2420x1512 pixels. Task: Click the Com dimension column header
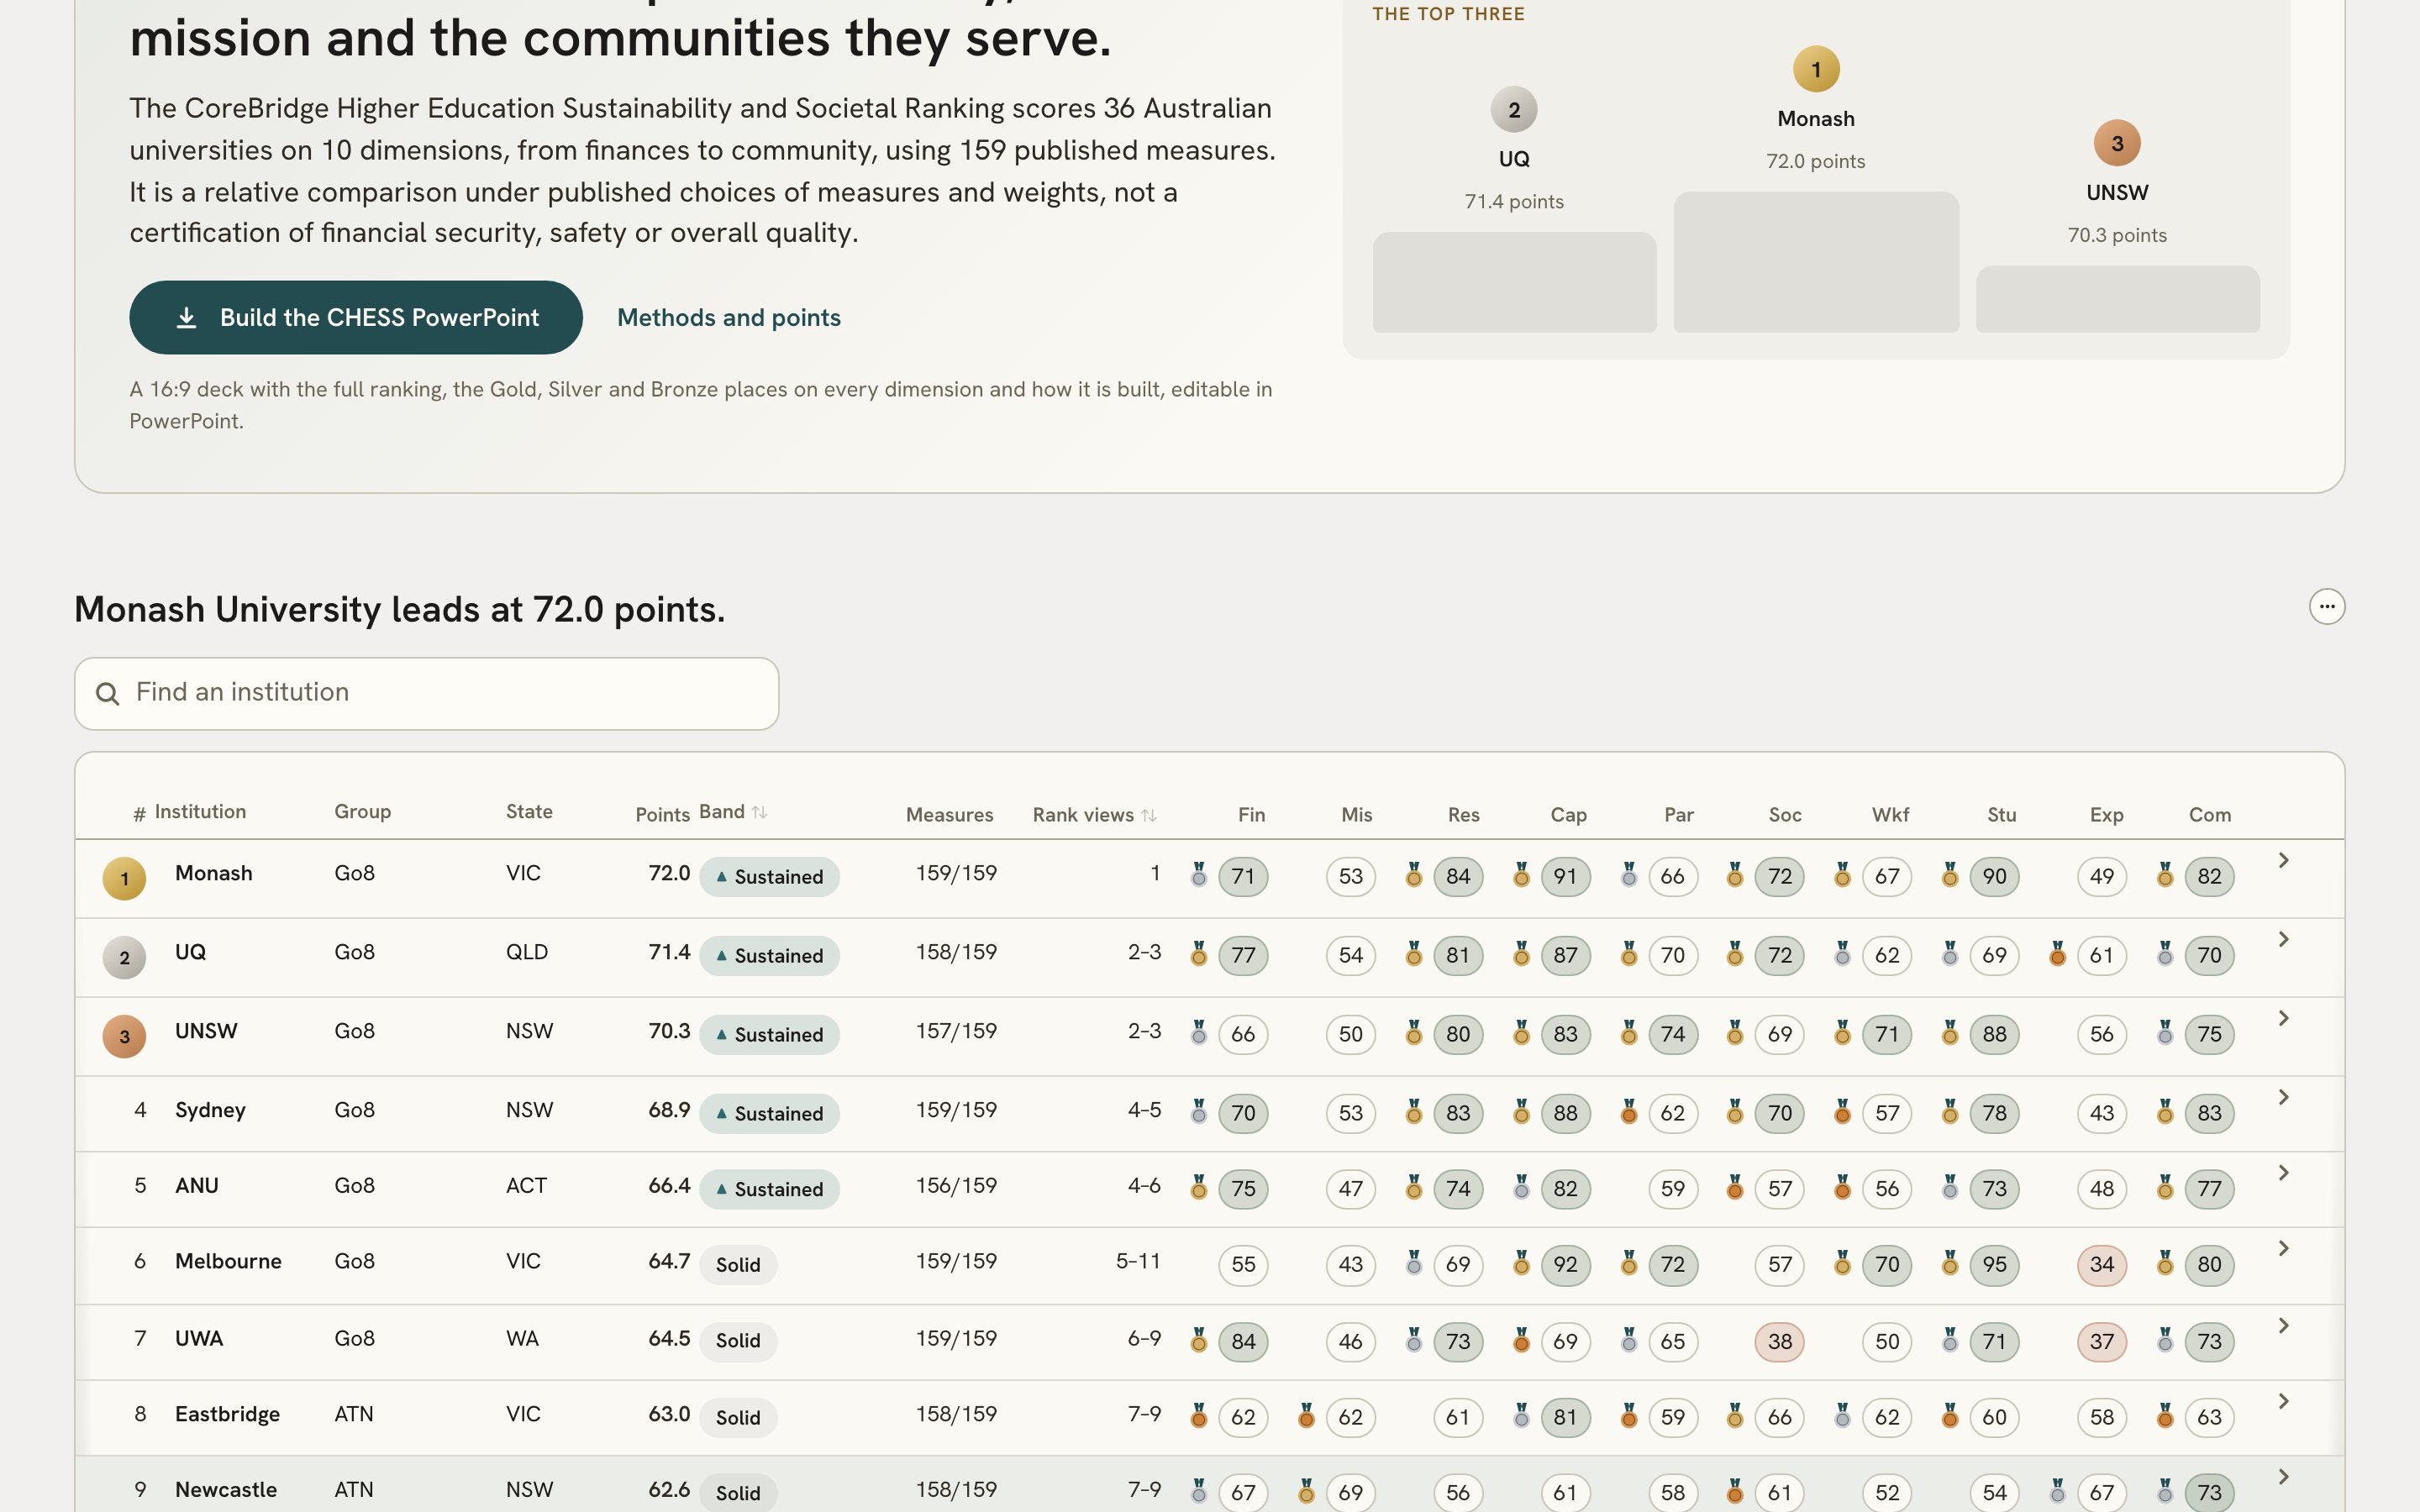pos(2209,814)
